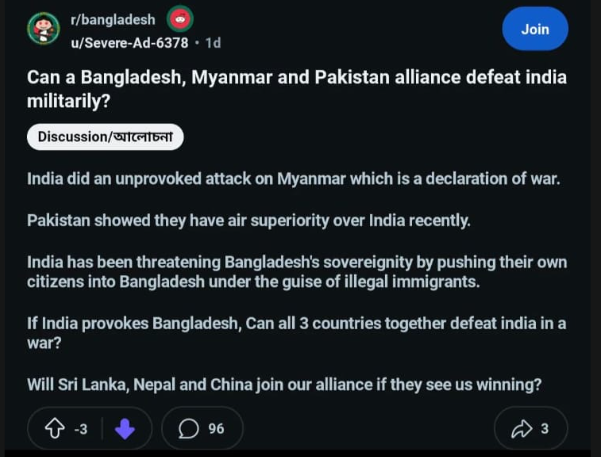Open the r/bangladesh subreddit link
The width and height of the screenshot is (601, 457).
113,20
